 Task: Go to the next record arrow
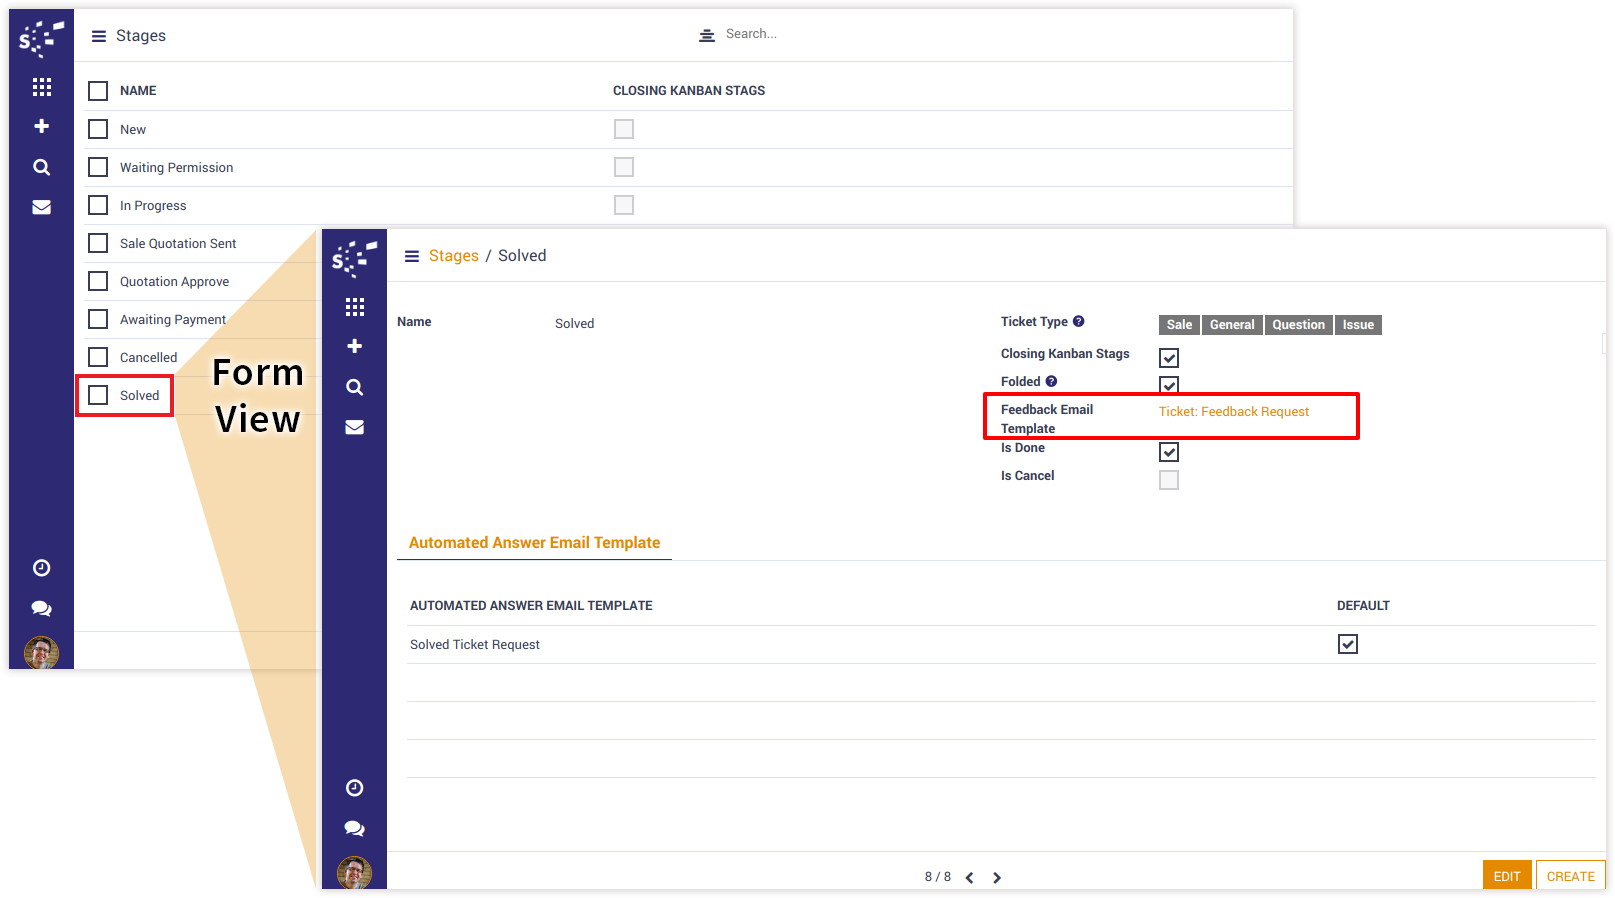[x=997, y=877]
